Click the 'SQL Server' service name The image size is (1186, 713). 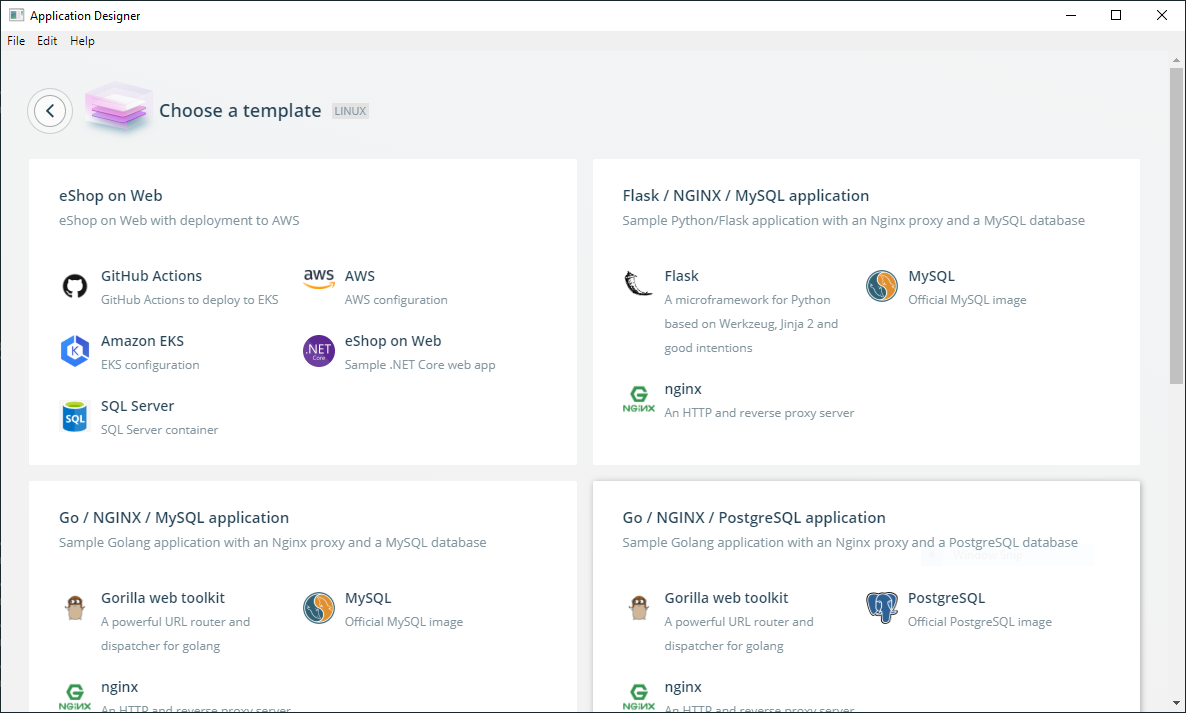coord(137,406)
